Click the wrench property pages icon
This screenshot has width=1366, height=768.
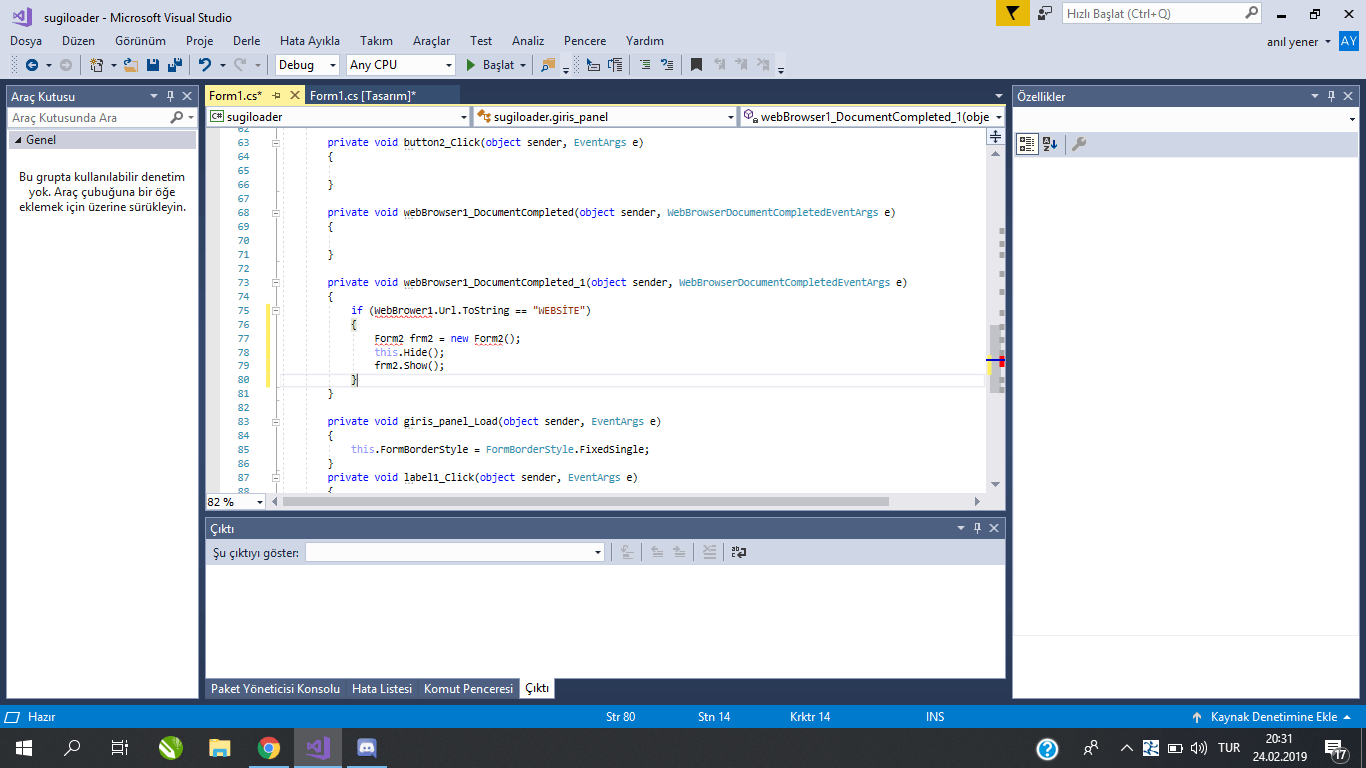tap(1078, 144)
